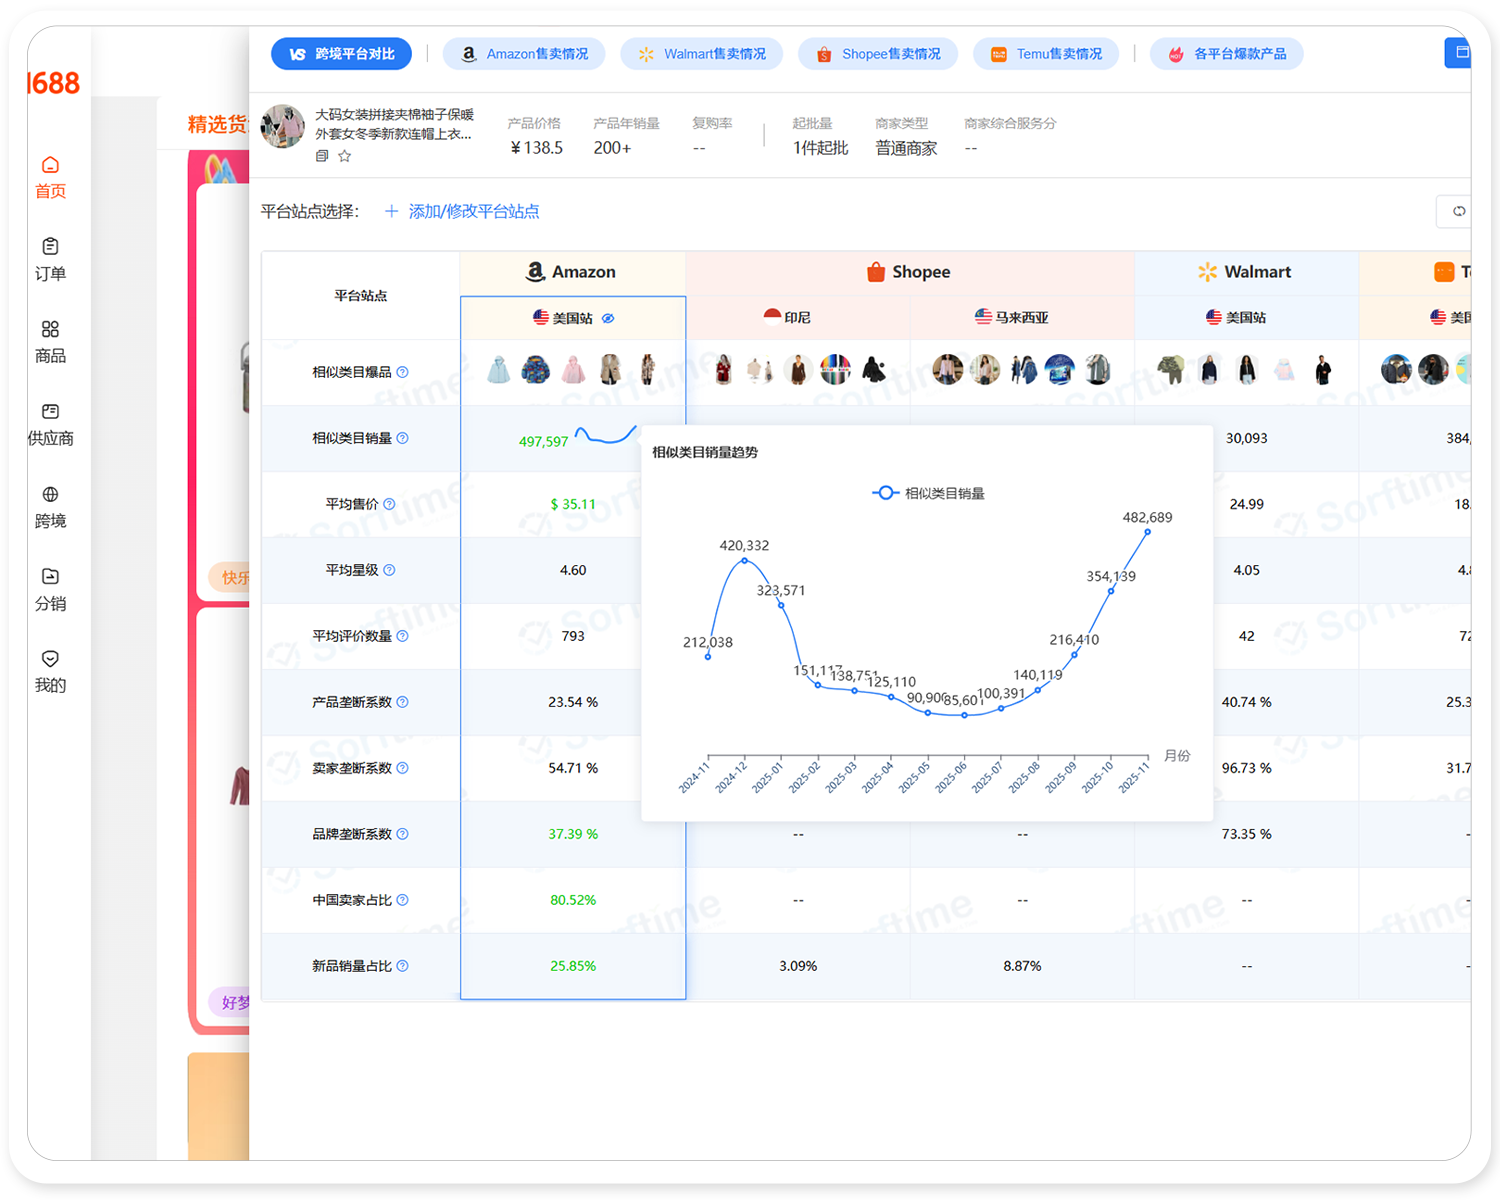Click the refresh icon button at right
Image resolution: width=1500 pixels, height=1200 pixels.
click(1458, 211)
